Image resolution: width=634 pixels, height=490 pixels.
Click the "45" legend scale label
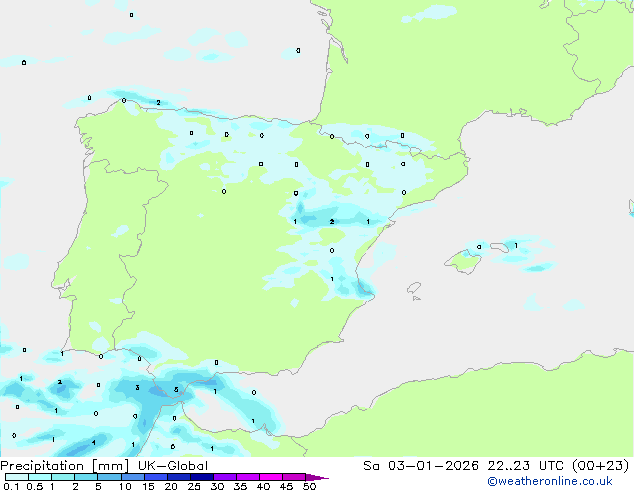tap(286, 486)
